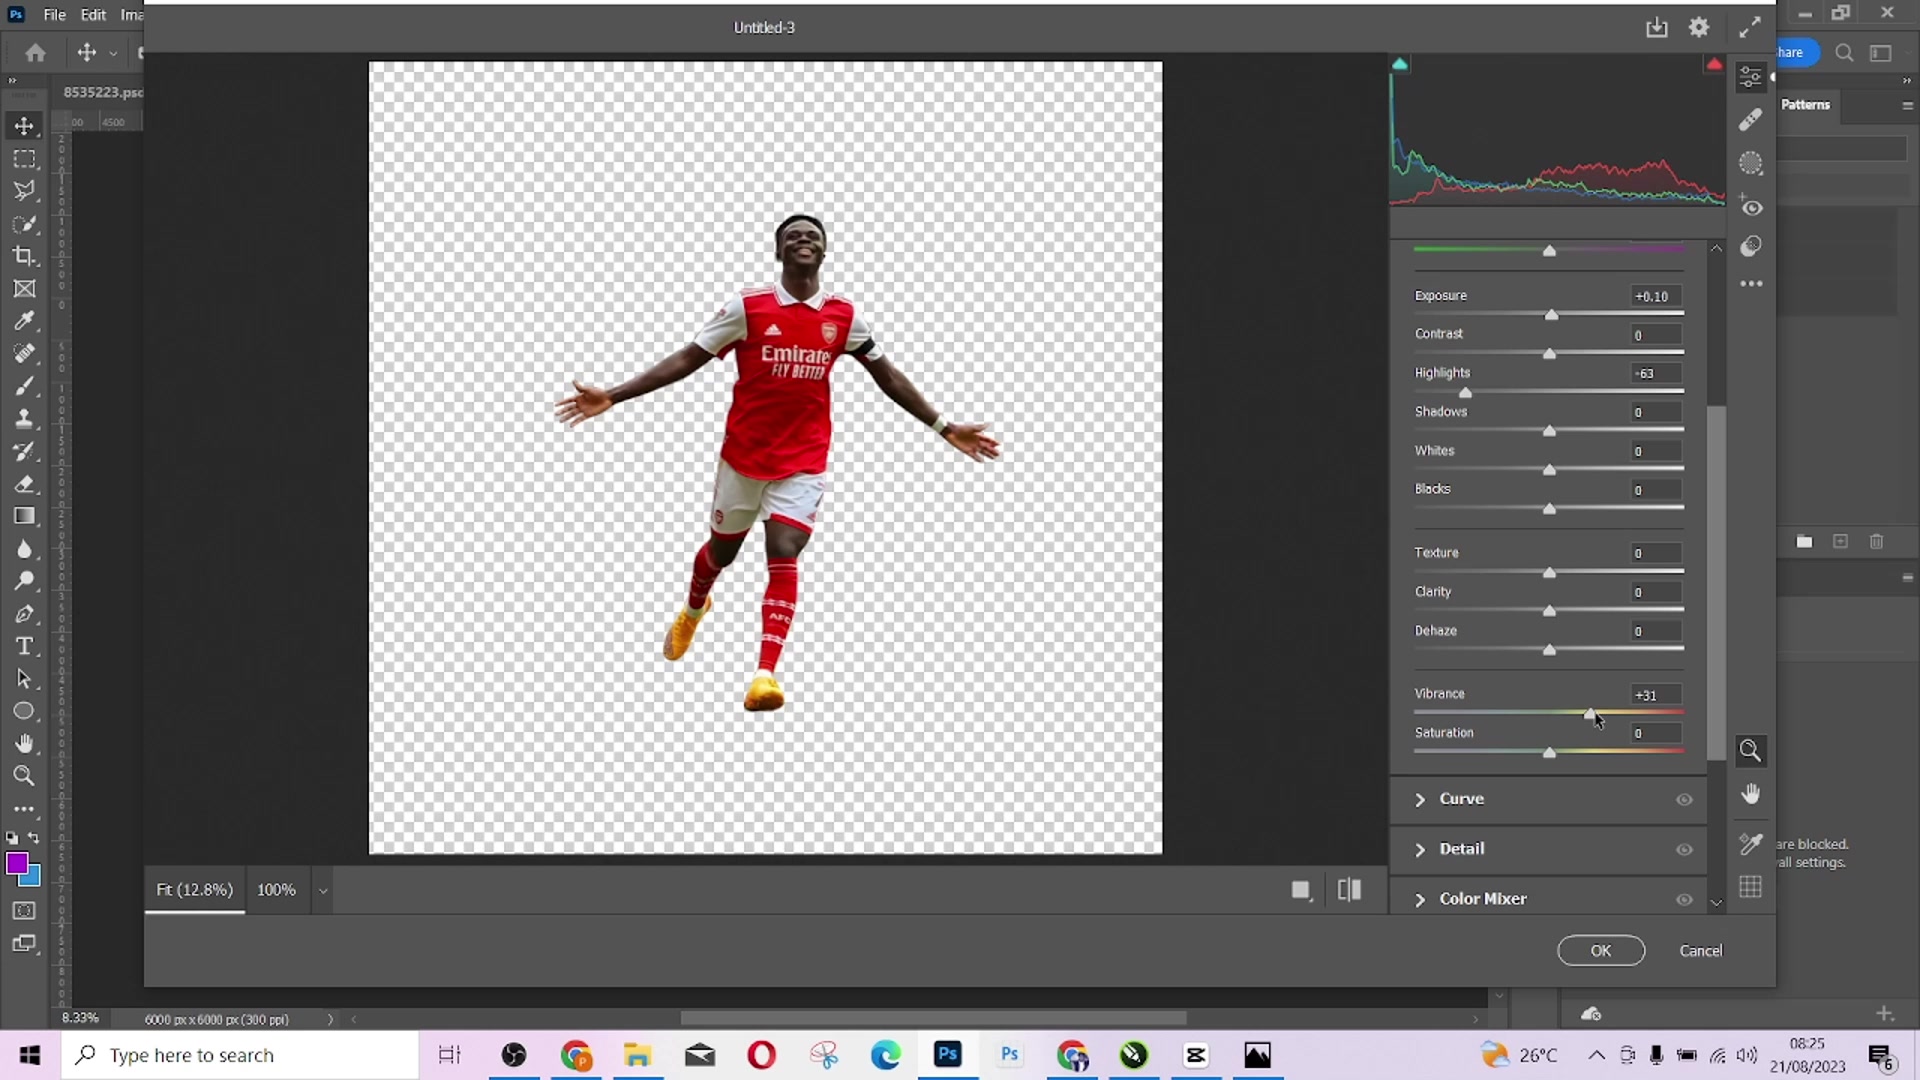Viewport: 1920px width, 1080px height.
Task: Select the Camera Raw Red Eye tool
Action: tap(1750, 206)
